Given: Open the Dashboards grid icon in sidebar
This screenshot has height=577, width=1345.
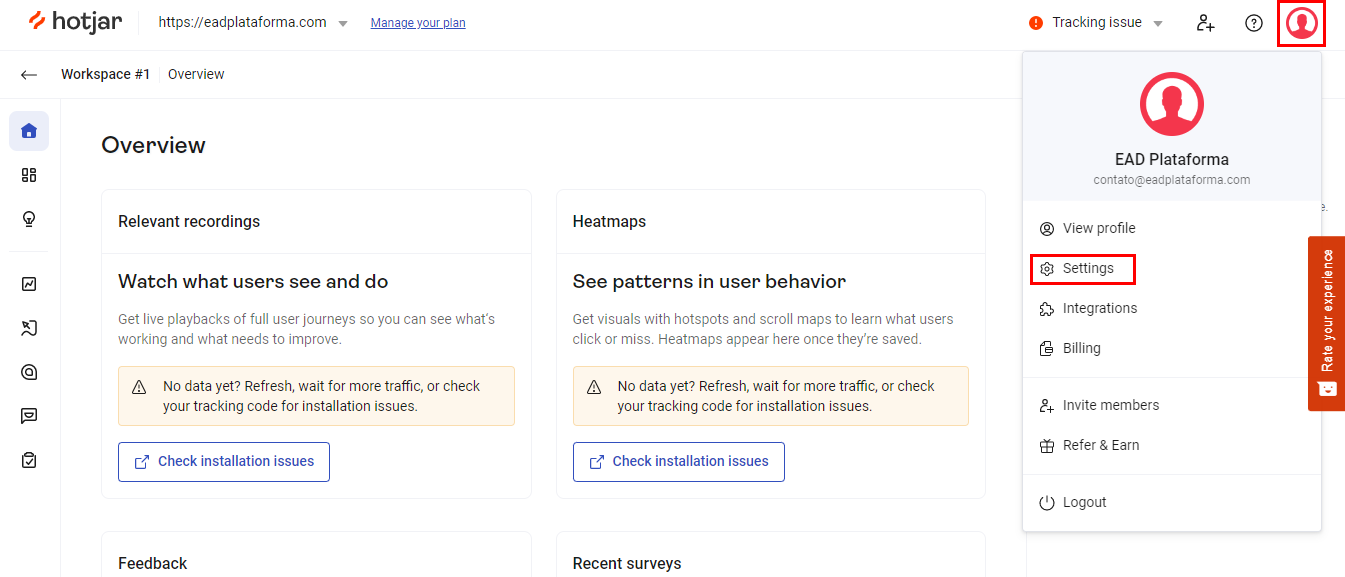Looking at the screenshot, I should tap(29, 175).
